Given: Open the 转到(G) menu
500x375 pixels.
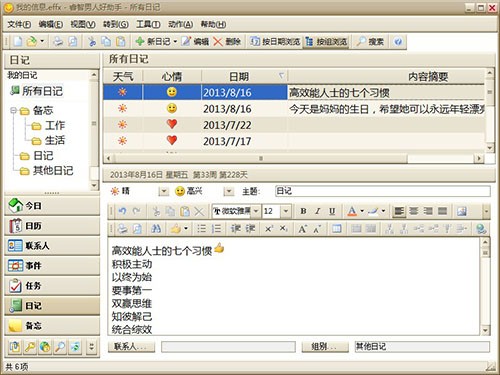Looking at the screenshot, I should (x=115, y=24).
